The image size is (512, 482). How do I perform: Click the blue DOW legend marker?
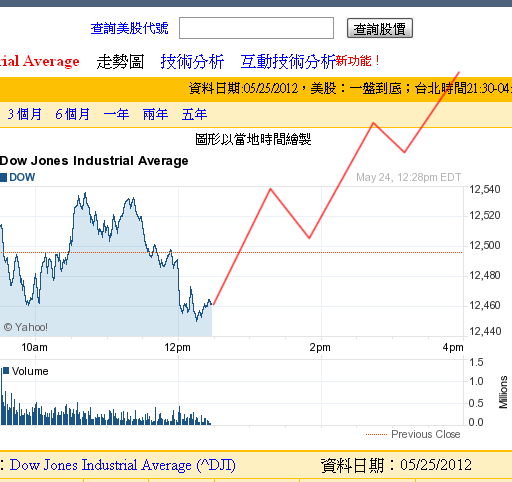3,177
